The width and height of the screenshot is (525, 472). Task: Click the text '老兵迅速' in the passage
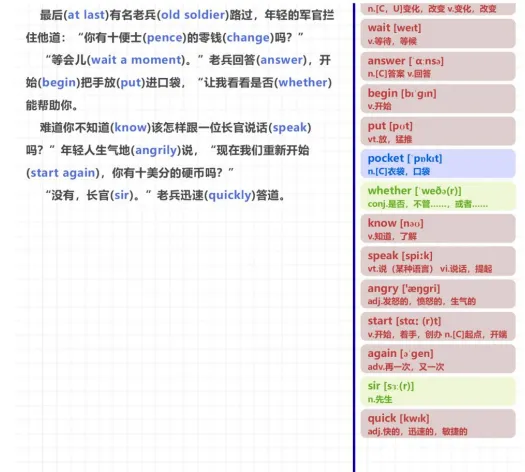pos(180,195)
